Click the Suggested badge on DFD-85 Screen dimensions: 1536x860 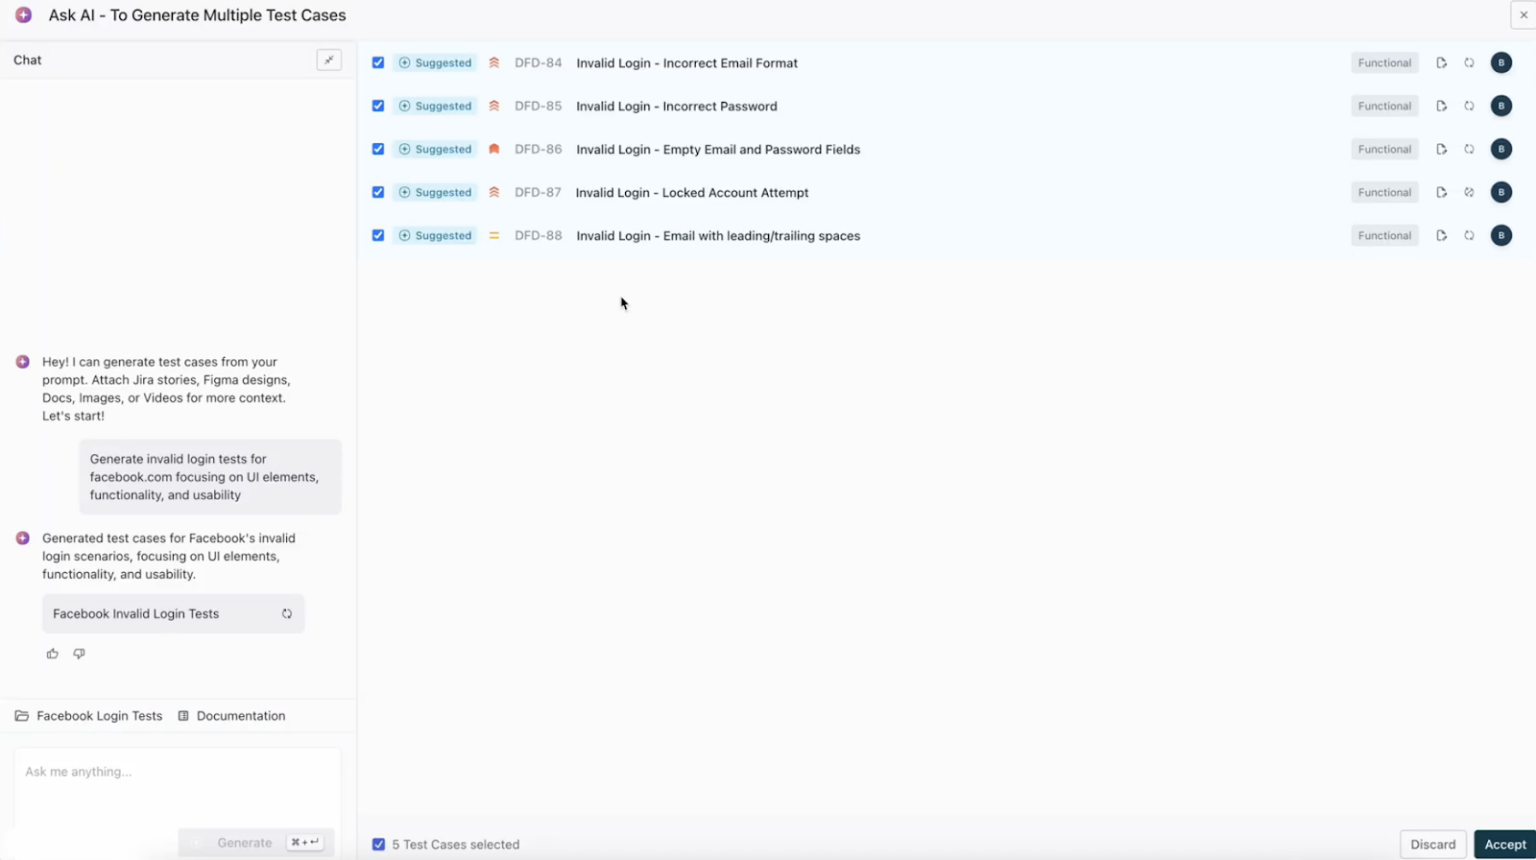click(x=435, y=106)
